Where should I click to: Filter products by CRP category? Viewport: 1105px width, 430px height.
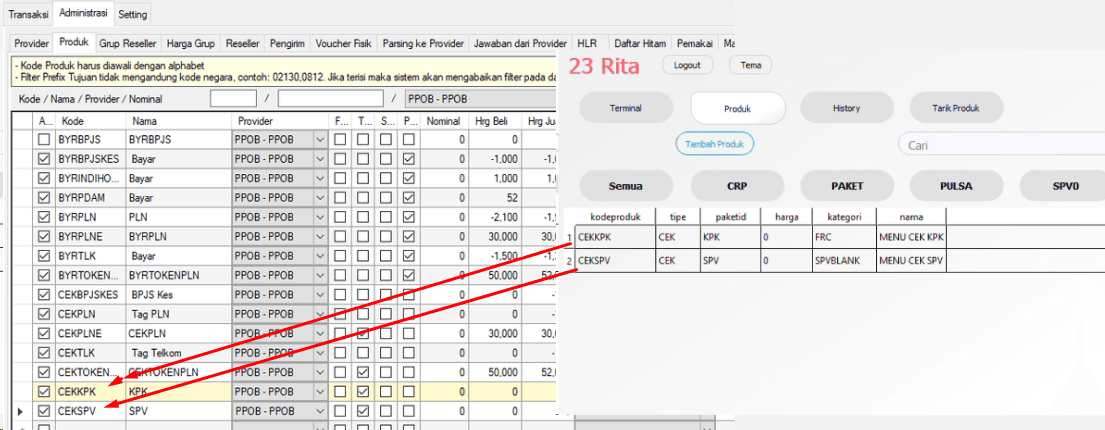(x=737, y=187)
